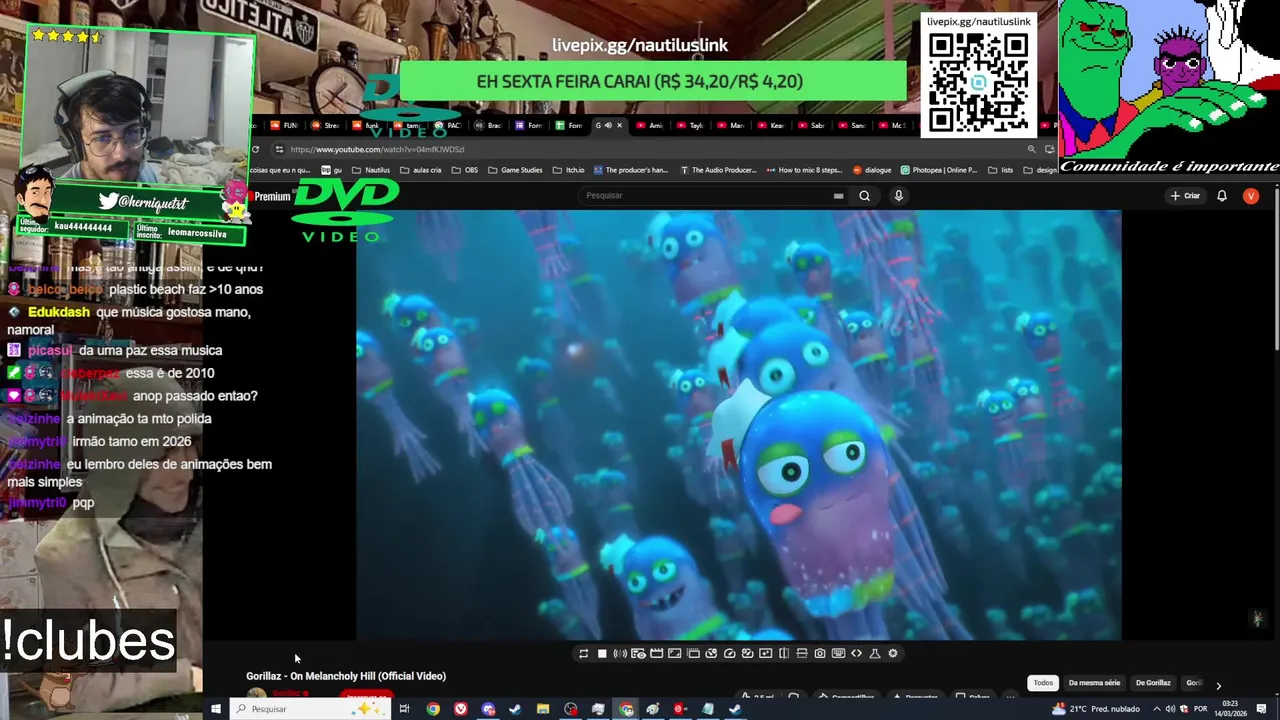This screenshot has width=1280, height=720.
Task: Open the dialogue bookmark
Action: coord(872,170)
